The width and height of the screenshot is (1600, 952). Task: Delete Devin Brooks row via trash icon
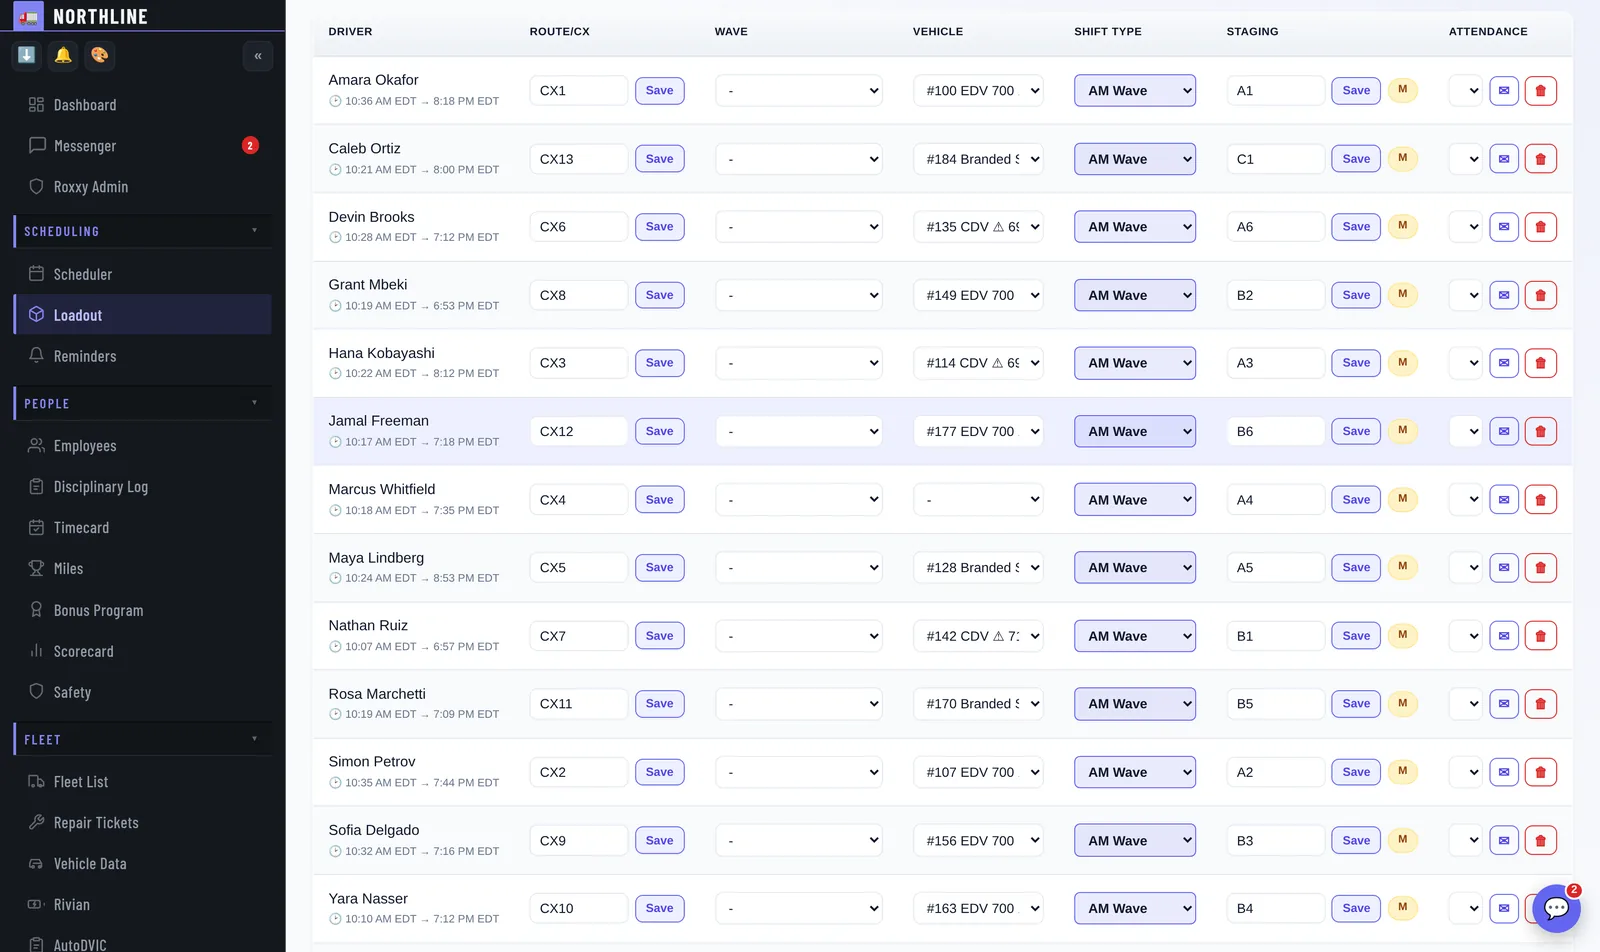pos(1540,227)
